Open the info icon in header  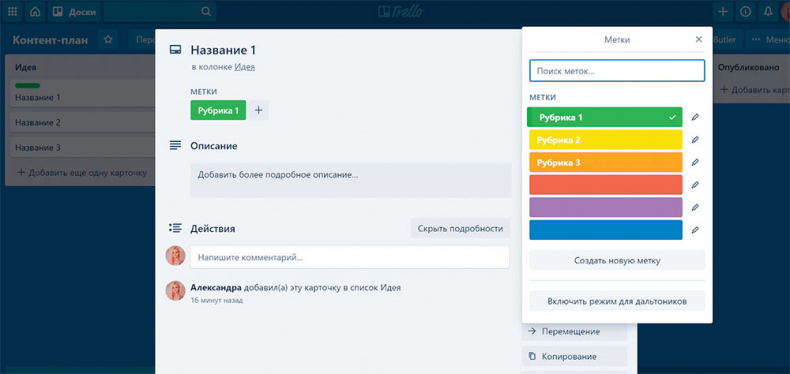point(745,12)
